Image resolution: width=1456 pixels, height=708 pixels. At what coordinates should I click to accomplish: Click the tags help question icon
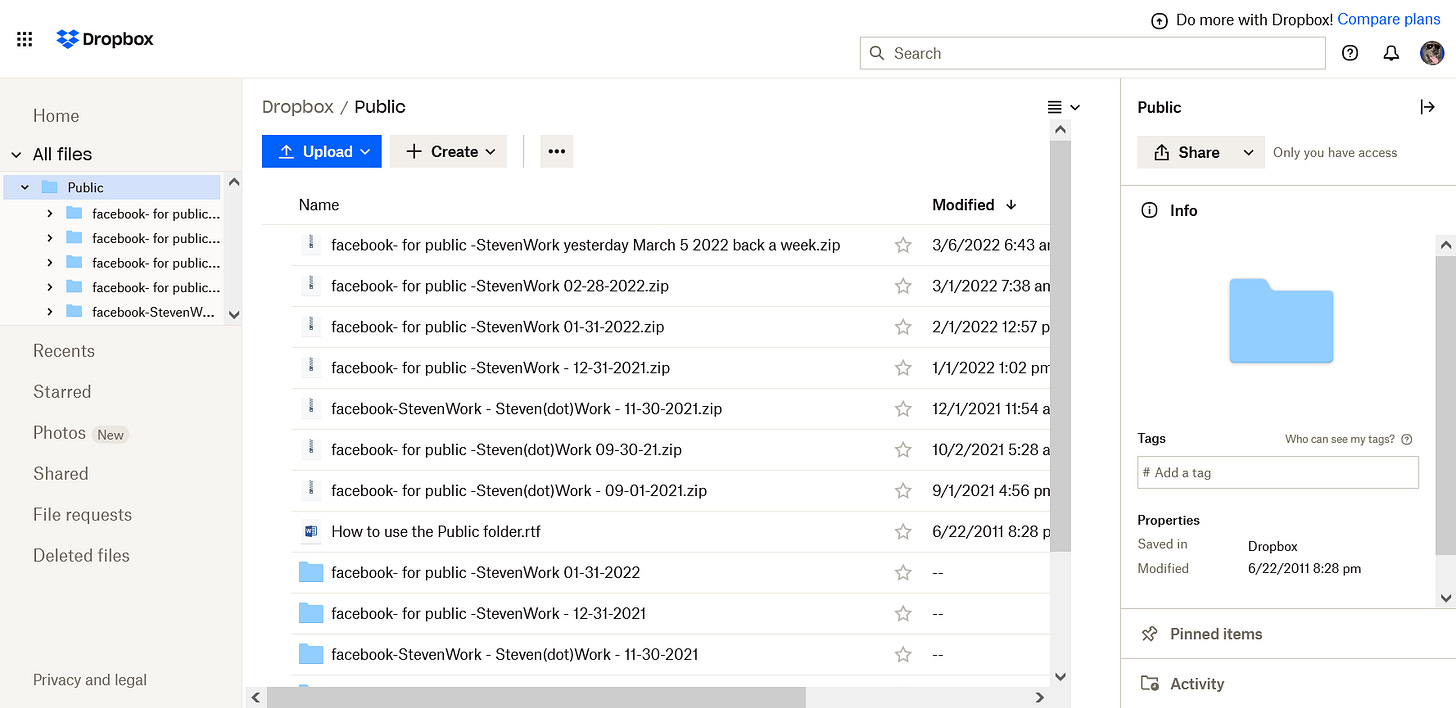pos(1407,439)
